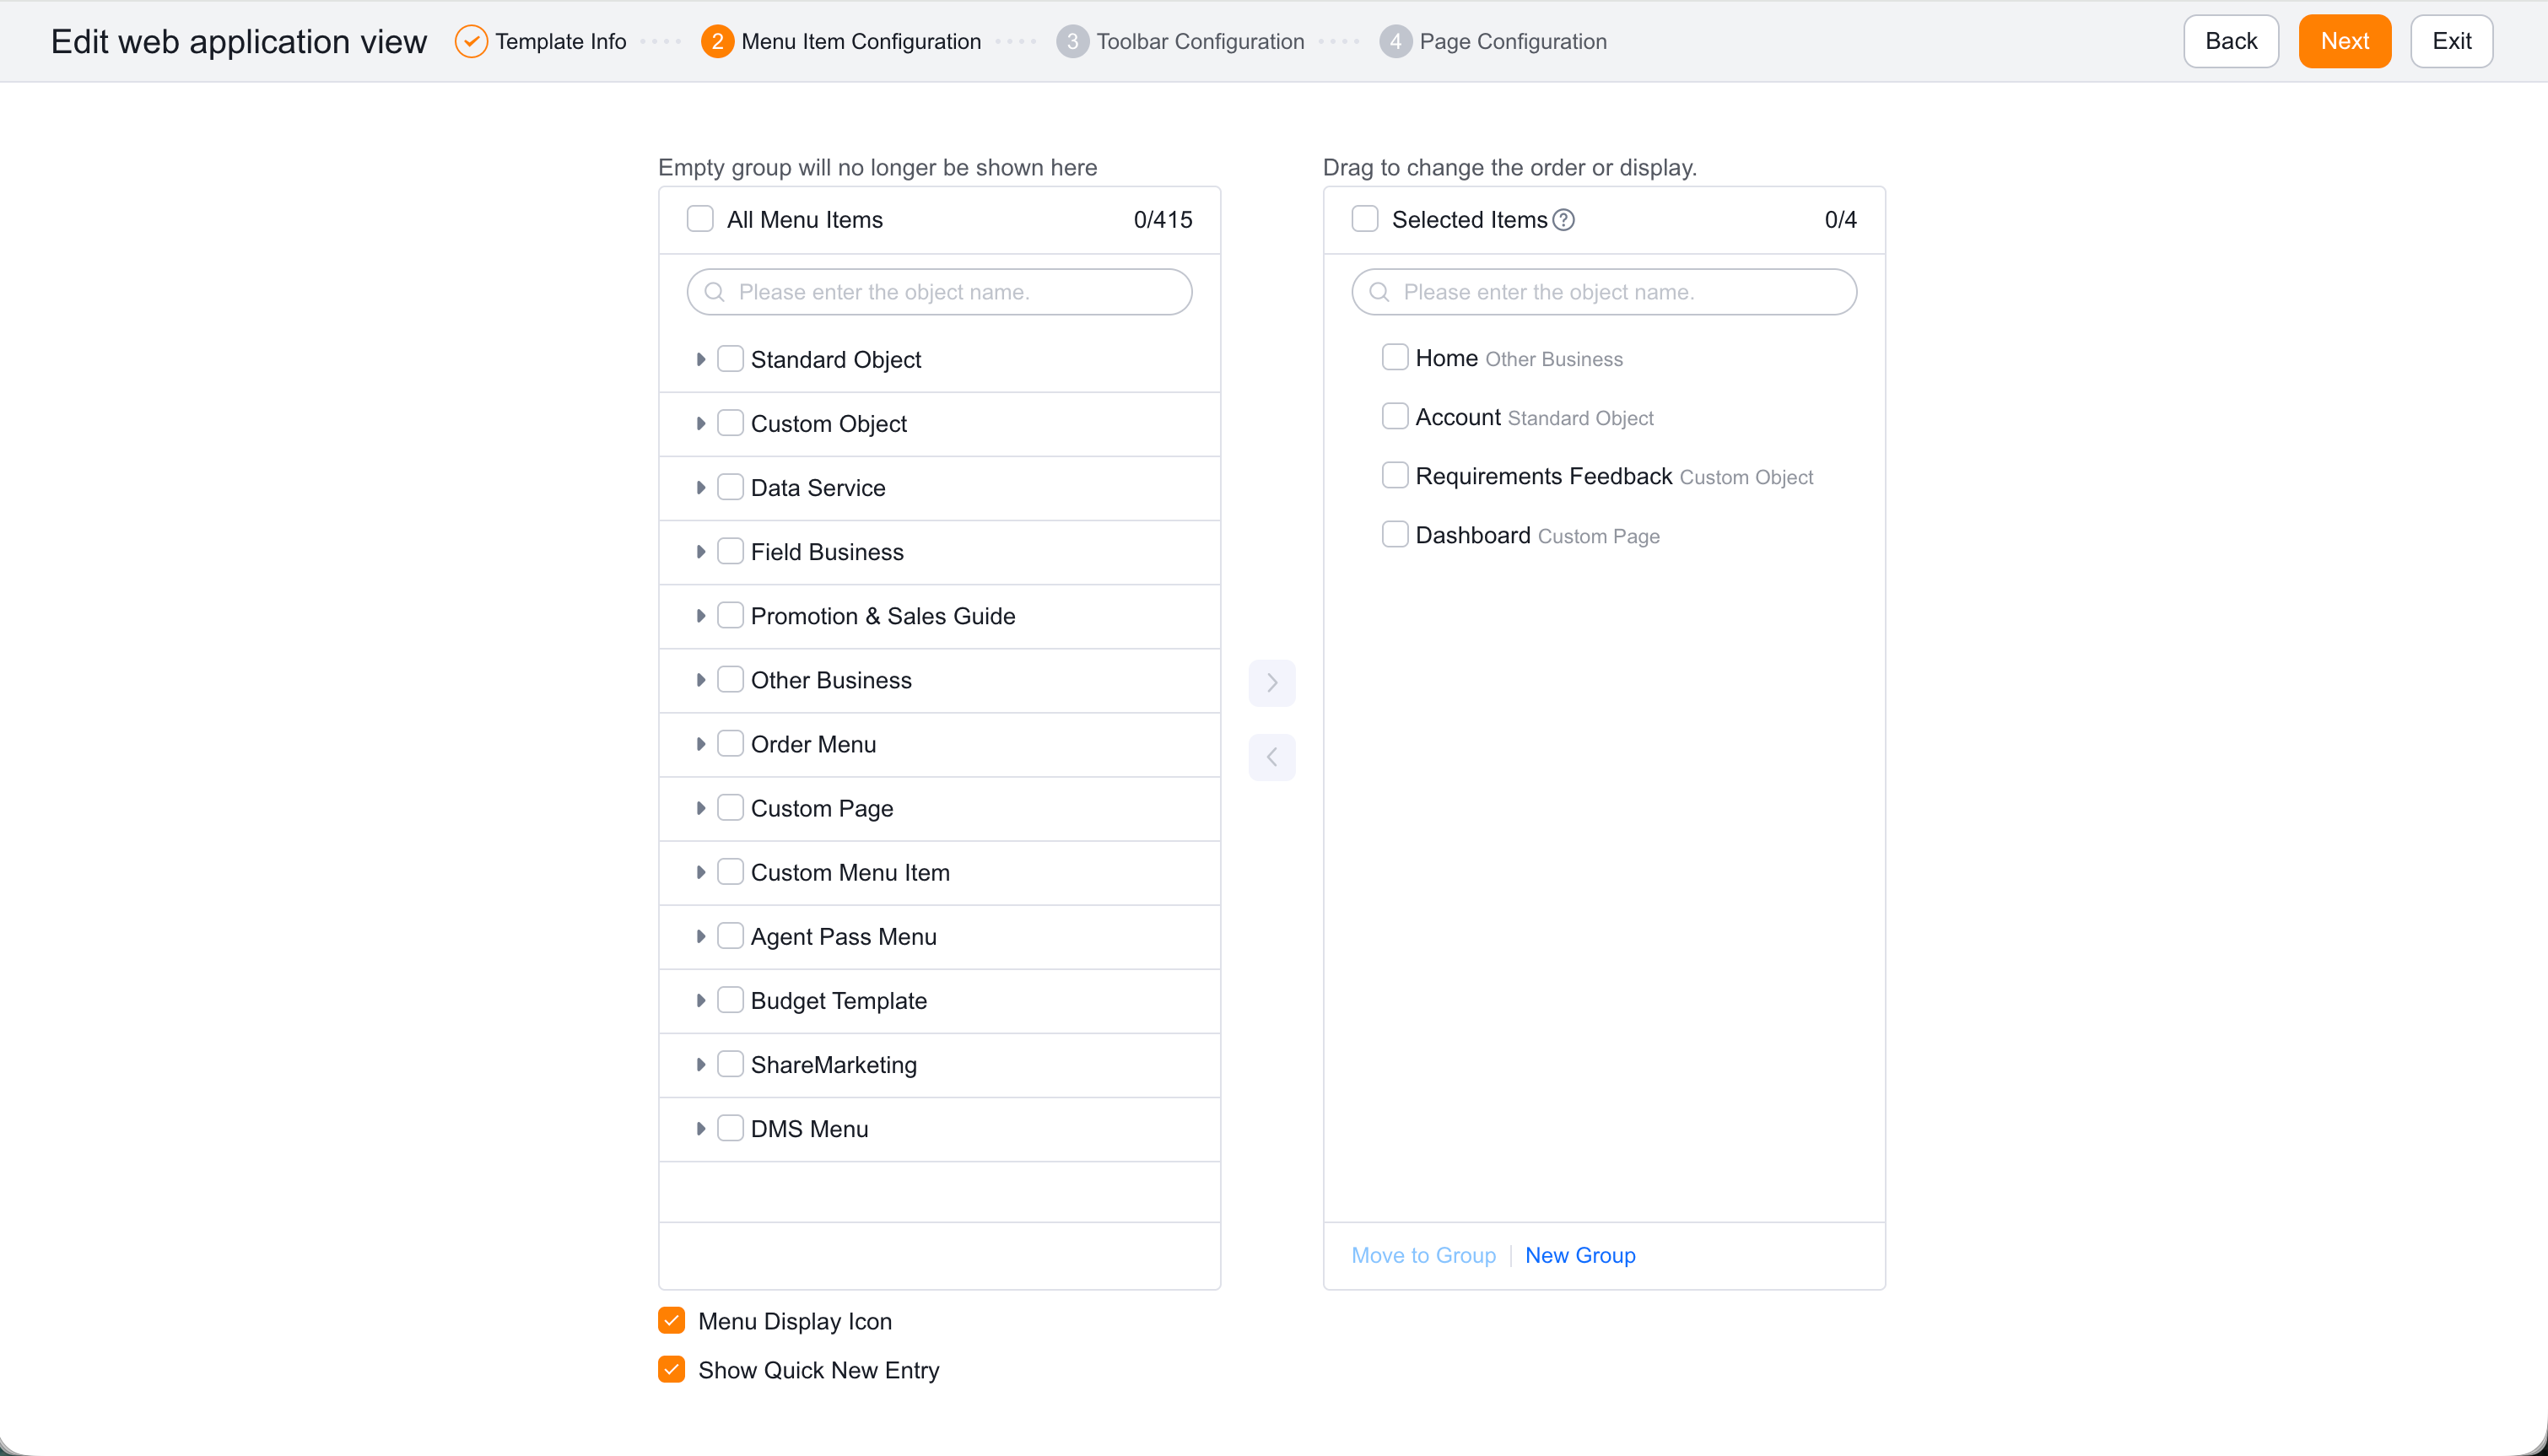Screen dimensions: 2548x1456
Task: Expand the DMS Menu group arrow
Action: [700, 1127]
